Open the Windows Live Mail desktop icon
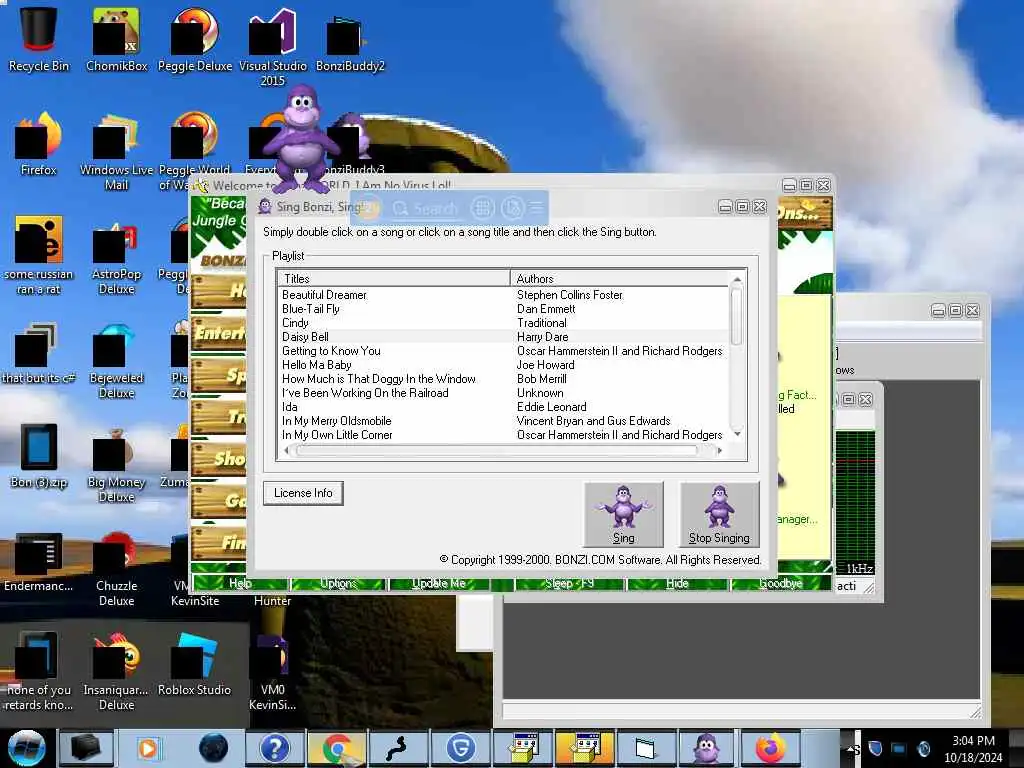The image size is (1024, 768). click(116, 152)
